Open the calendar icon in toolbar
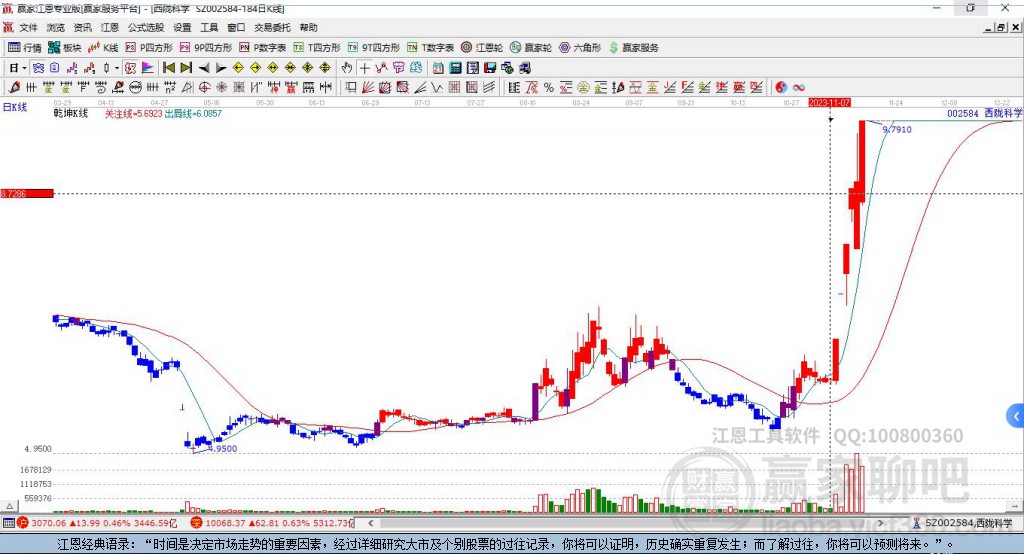1024x554 pixels. pyautogui.click(x=438, y=68)
